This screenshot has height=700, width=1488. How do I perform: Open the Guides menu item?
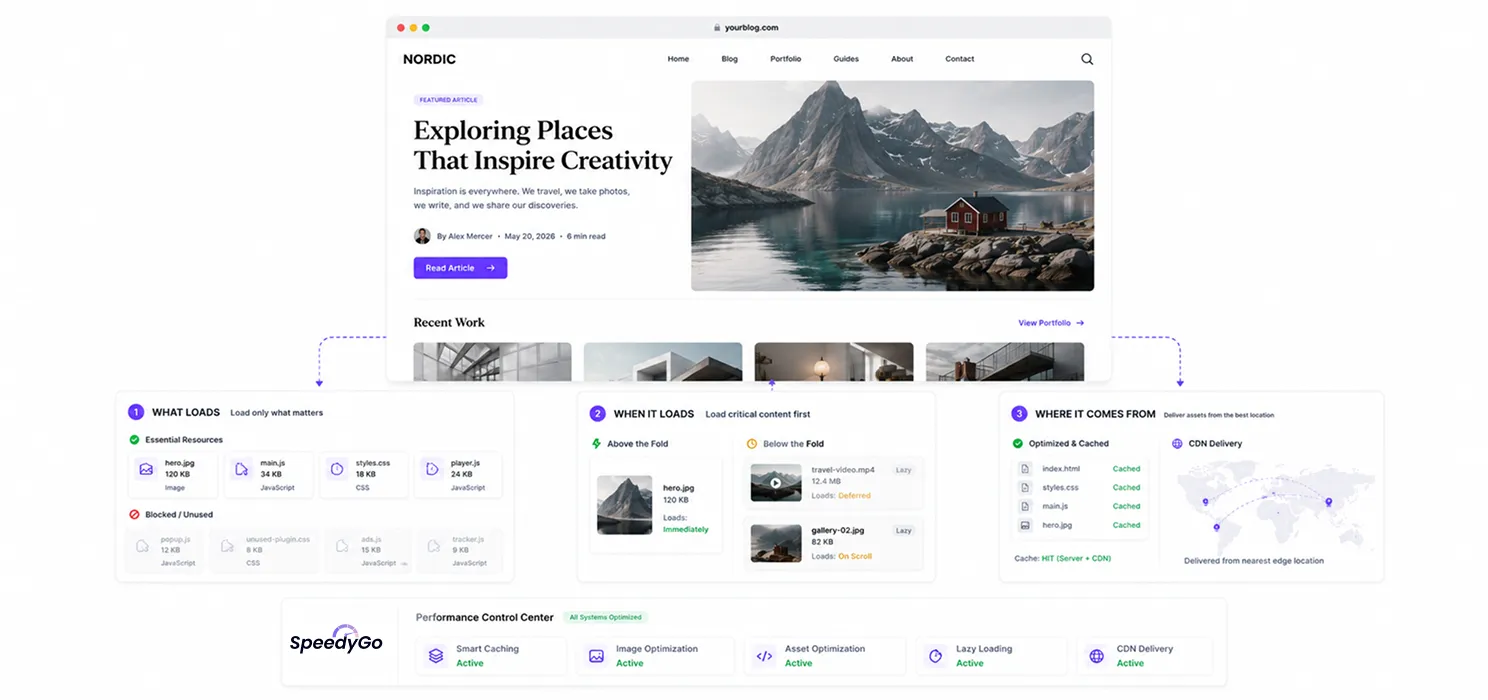click(846, 59)
